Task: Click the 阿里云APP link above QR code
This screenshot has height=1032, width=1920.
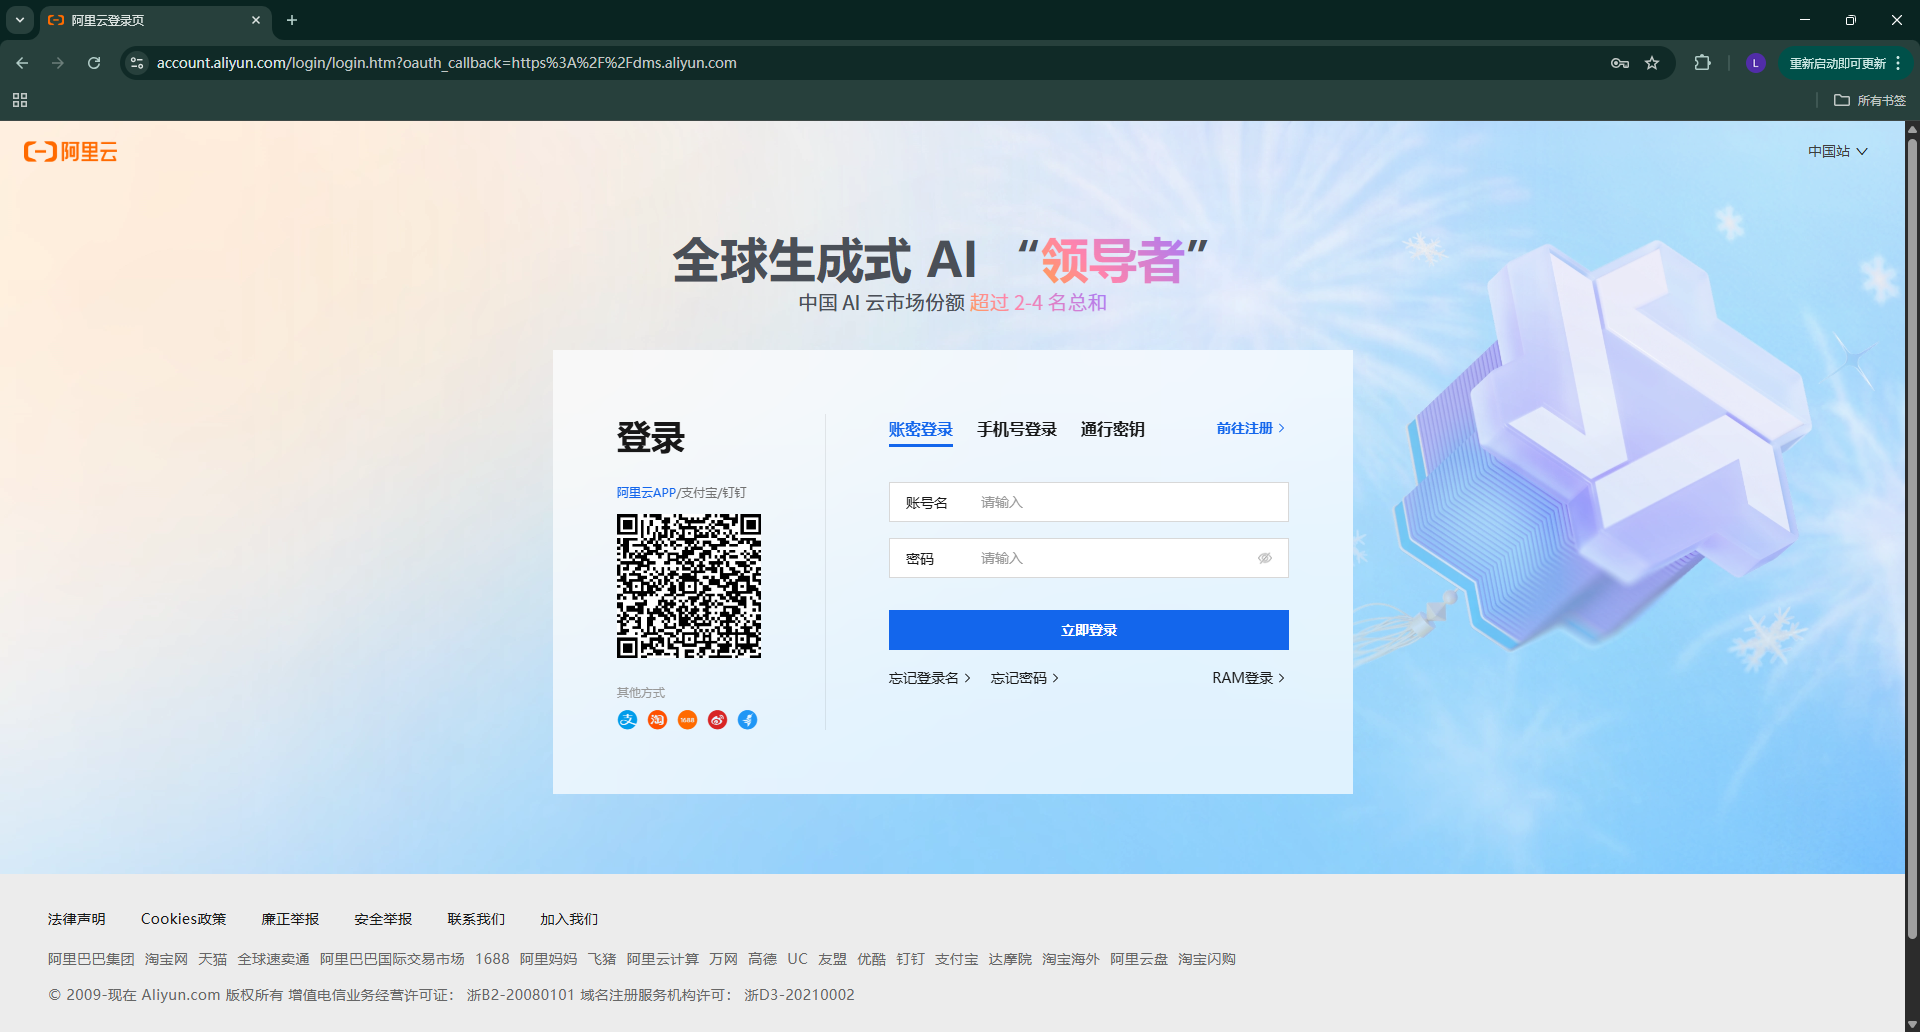Action: [x=646, y=492]
